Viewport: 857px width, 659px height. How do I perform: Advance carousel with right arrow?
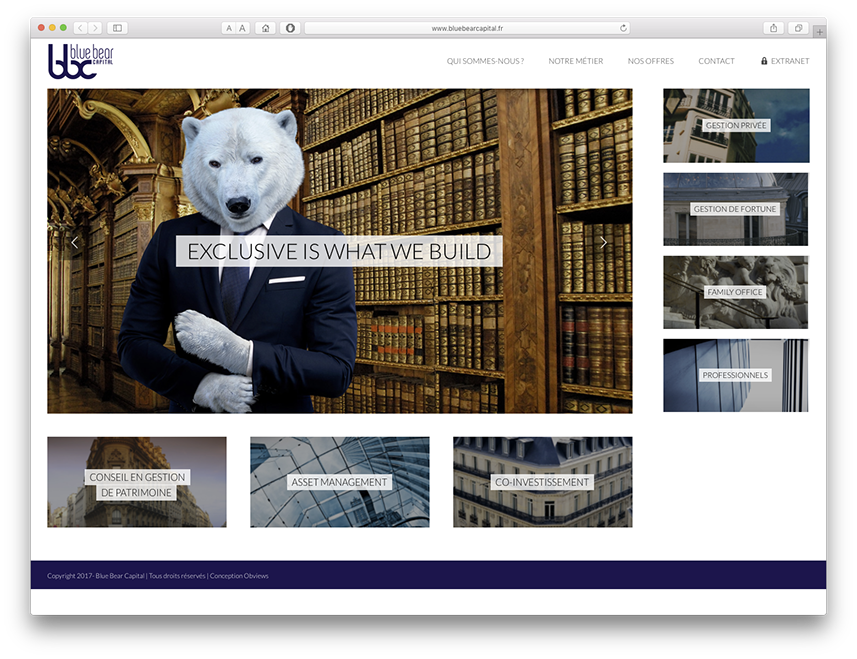[x=603, y=242]
